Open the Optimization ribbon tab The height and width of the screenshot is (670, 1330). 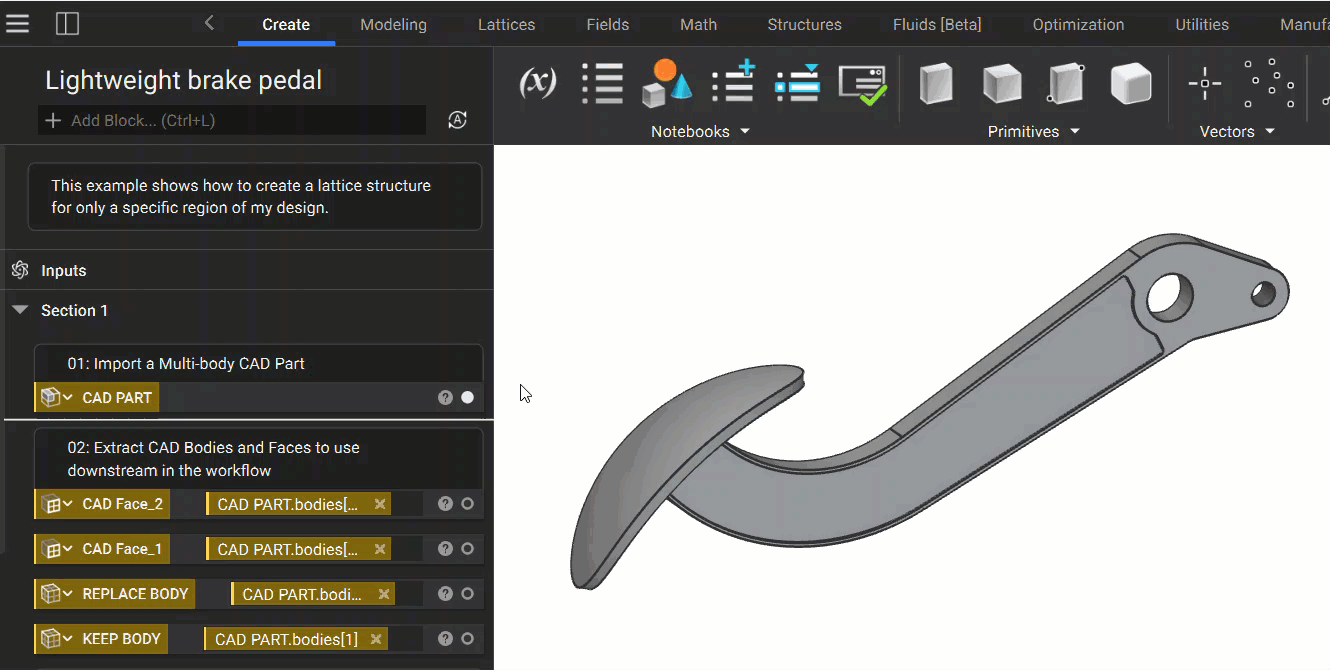(1078, 24)
